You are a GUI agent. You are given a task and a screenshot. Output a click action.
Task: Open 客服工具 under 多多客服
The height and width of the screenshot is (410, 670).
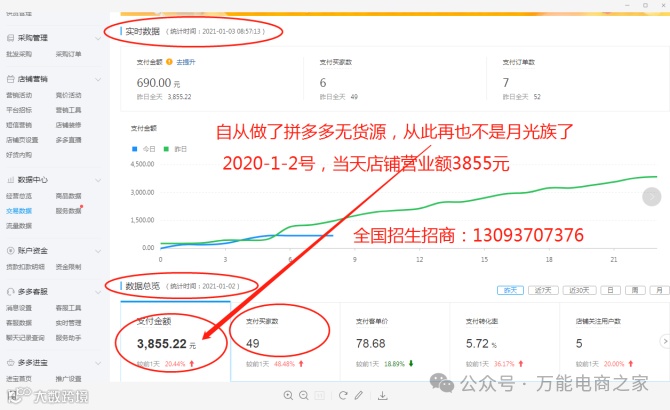[x=68, y=308]
